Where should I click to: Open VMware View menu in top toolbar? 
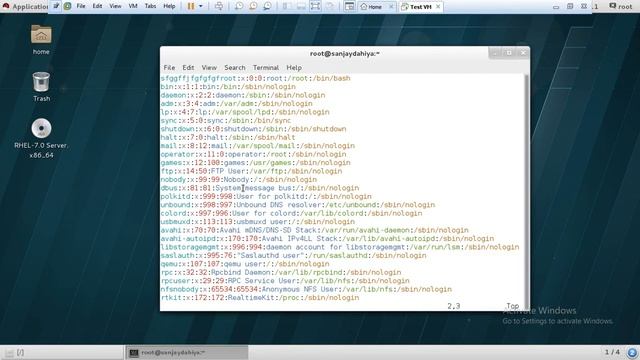tap(115, 6)
